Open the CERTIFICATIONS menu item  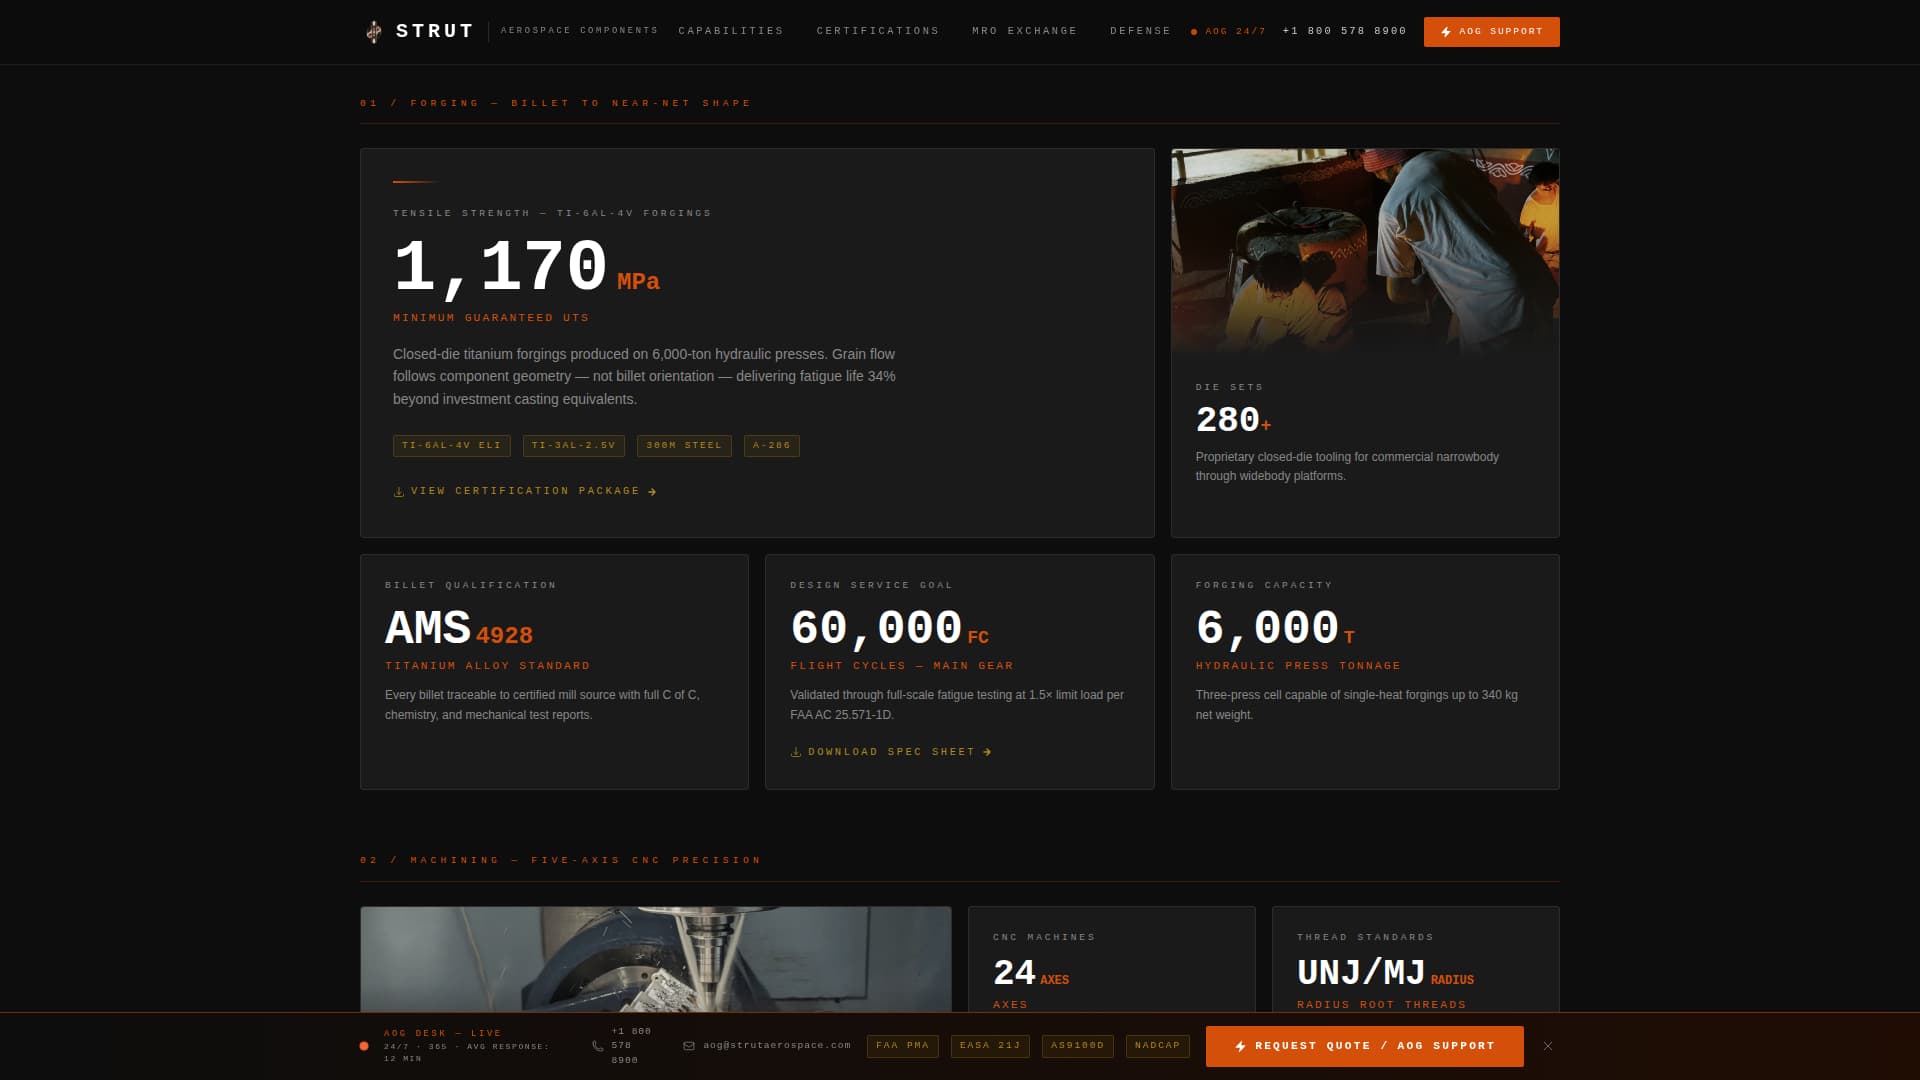tap(877, 31)
